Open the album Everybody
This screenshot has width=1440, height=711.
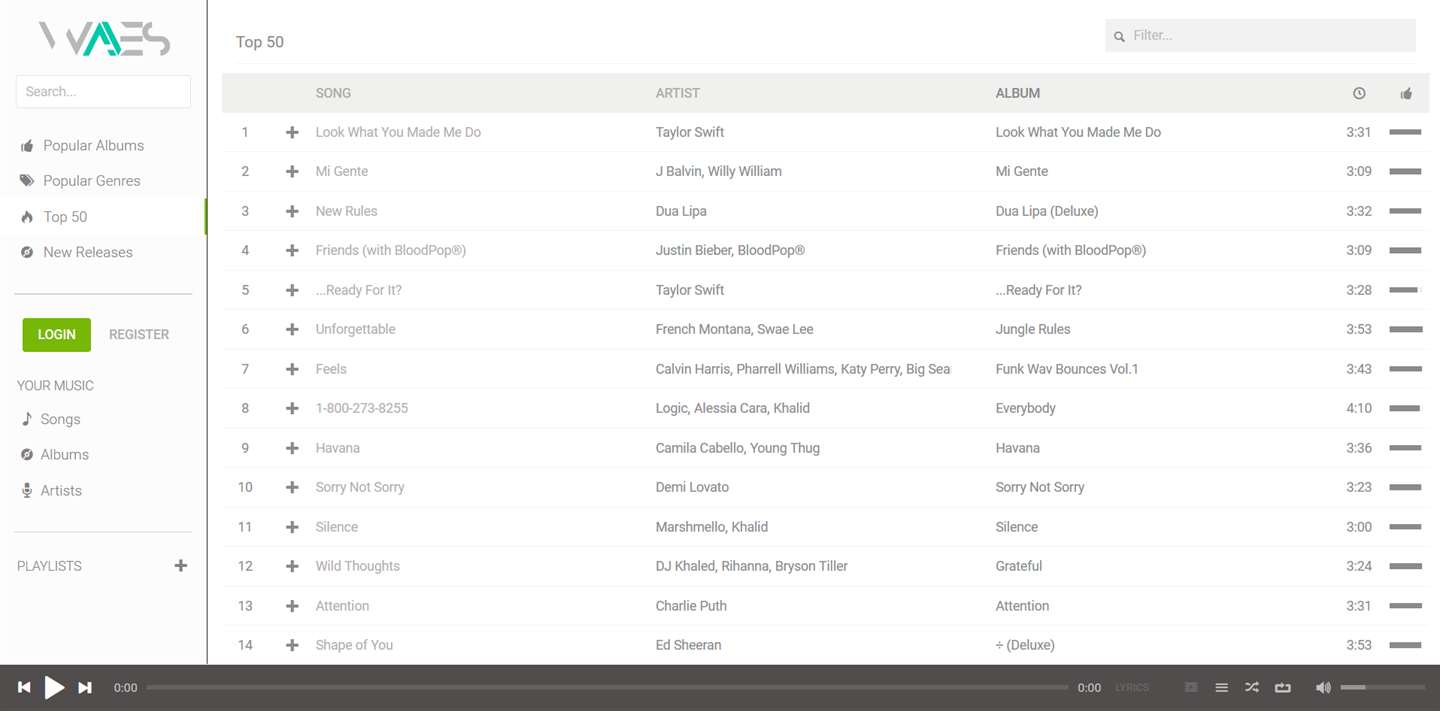(1026, 408)
